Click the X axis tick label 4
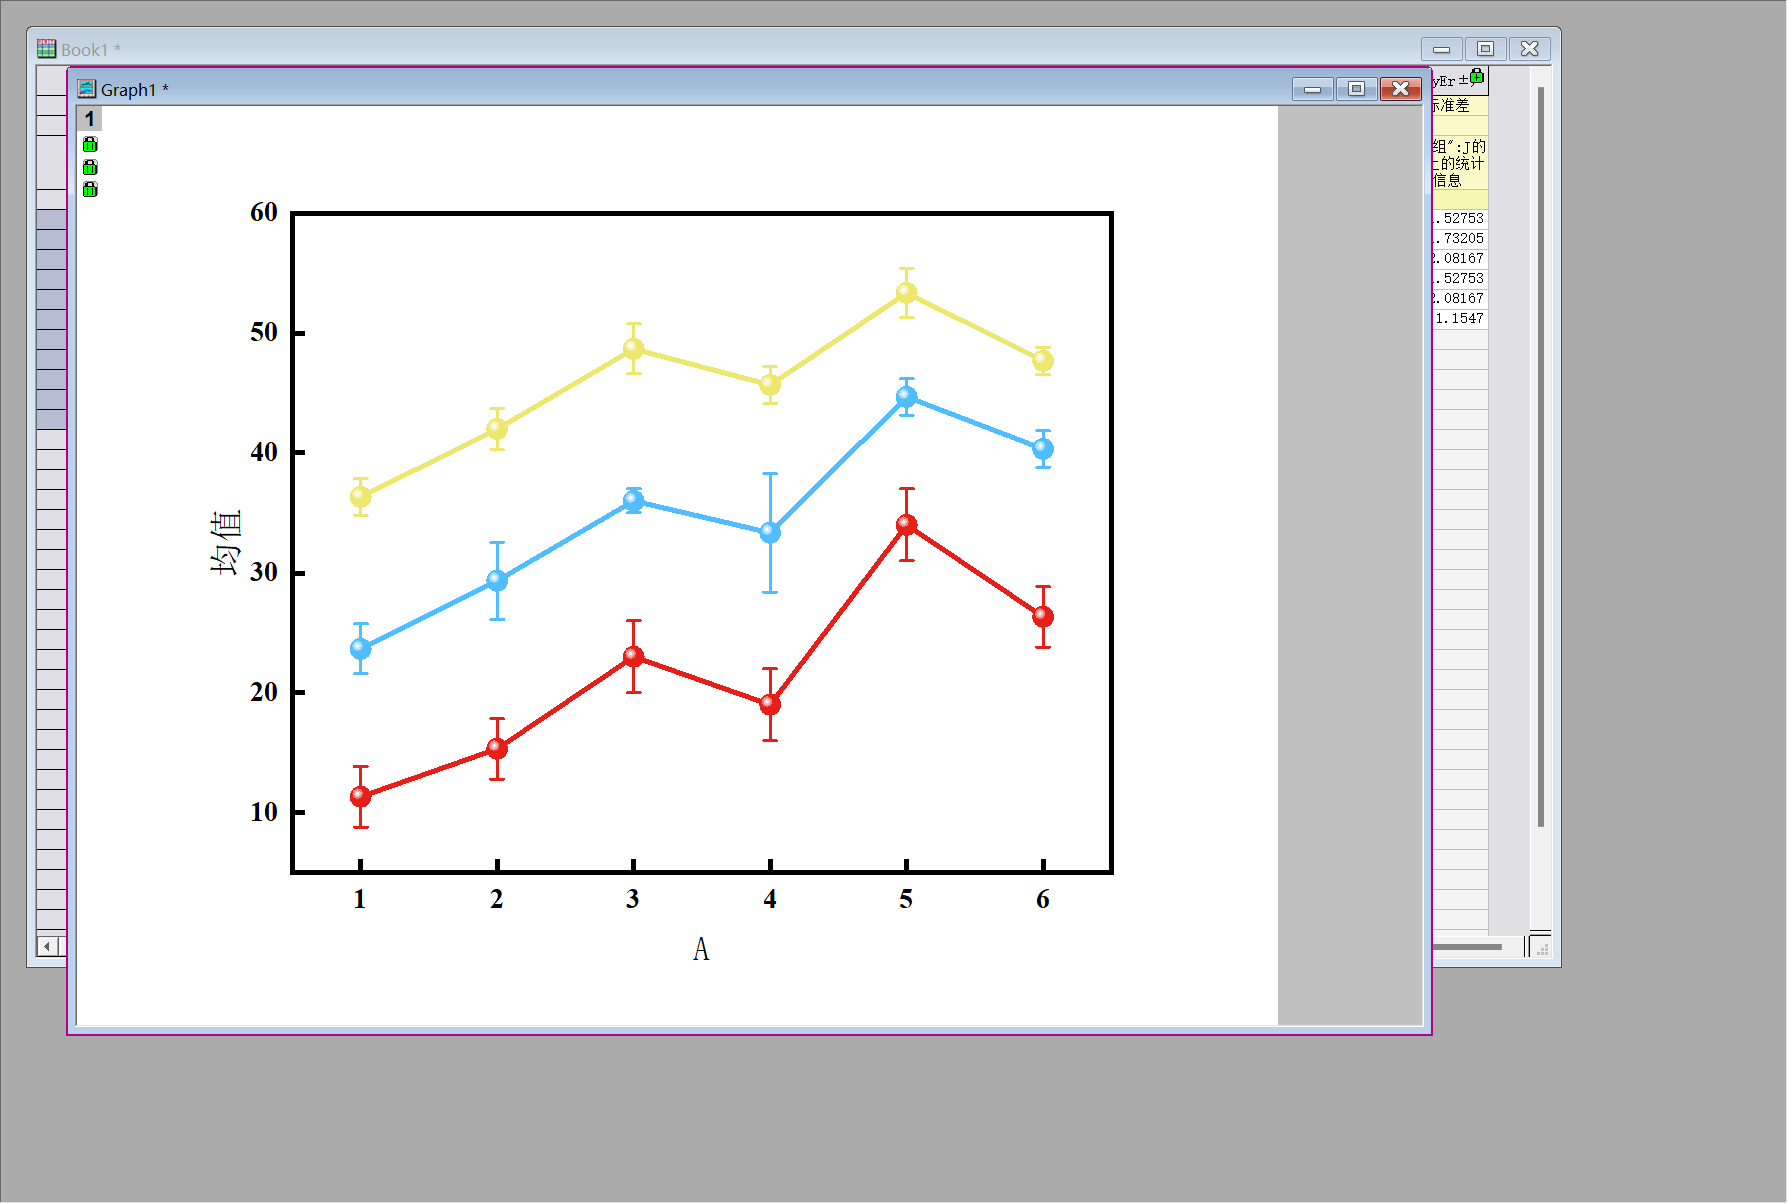The height and width of the screenshot is (1204, 1788). pyautogui.click(x=770, y=899)
